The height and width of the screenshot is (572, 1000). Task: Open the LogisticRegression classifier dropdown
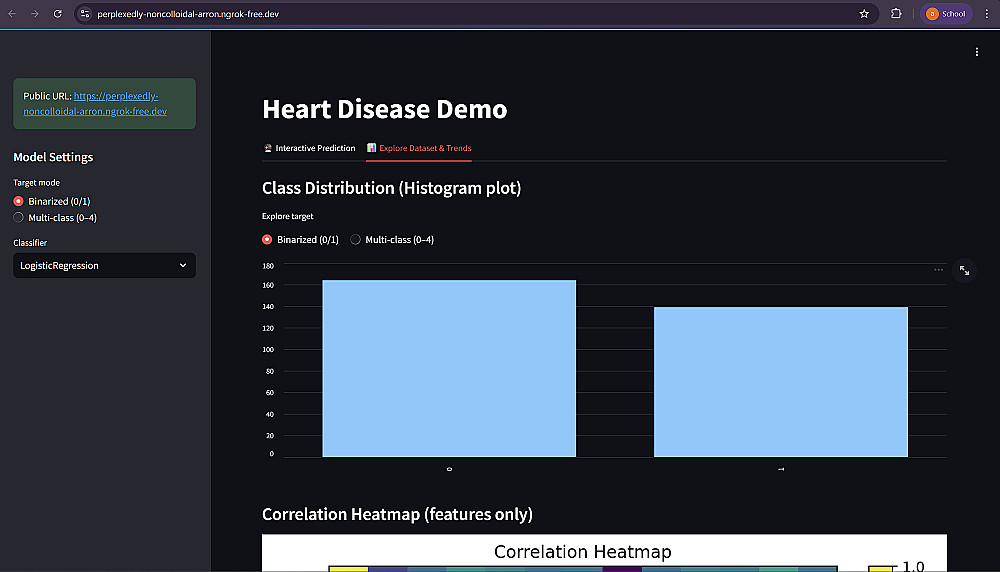[x=104, y=266]
